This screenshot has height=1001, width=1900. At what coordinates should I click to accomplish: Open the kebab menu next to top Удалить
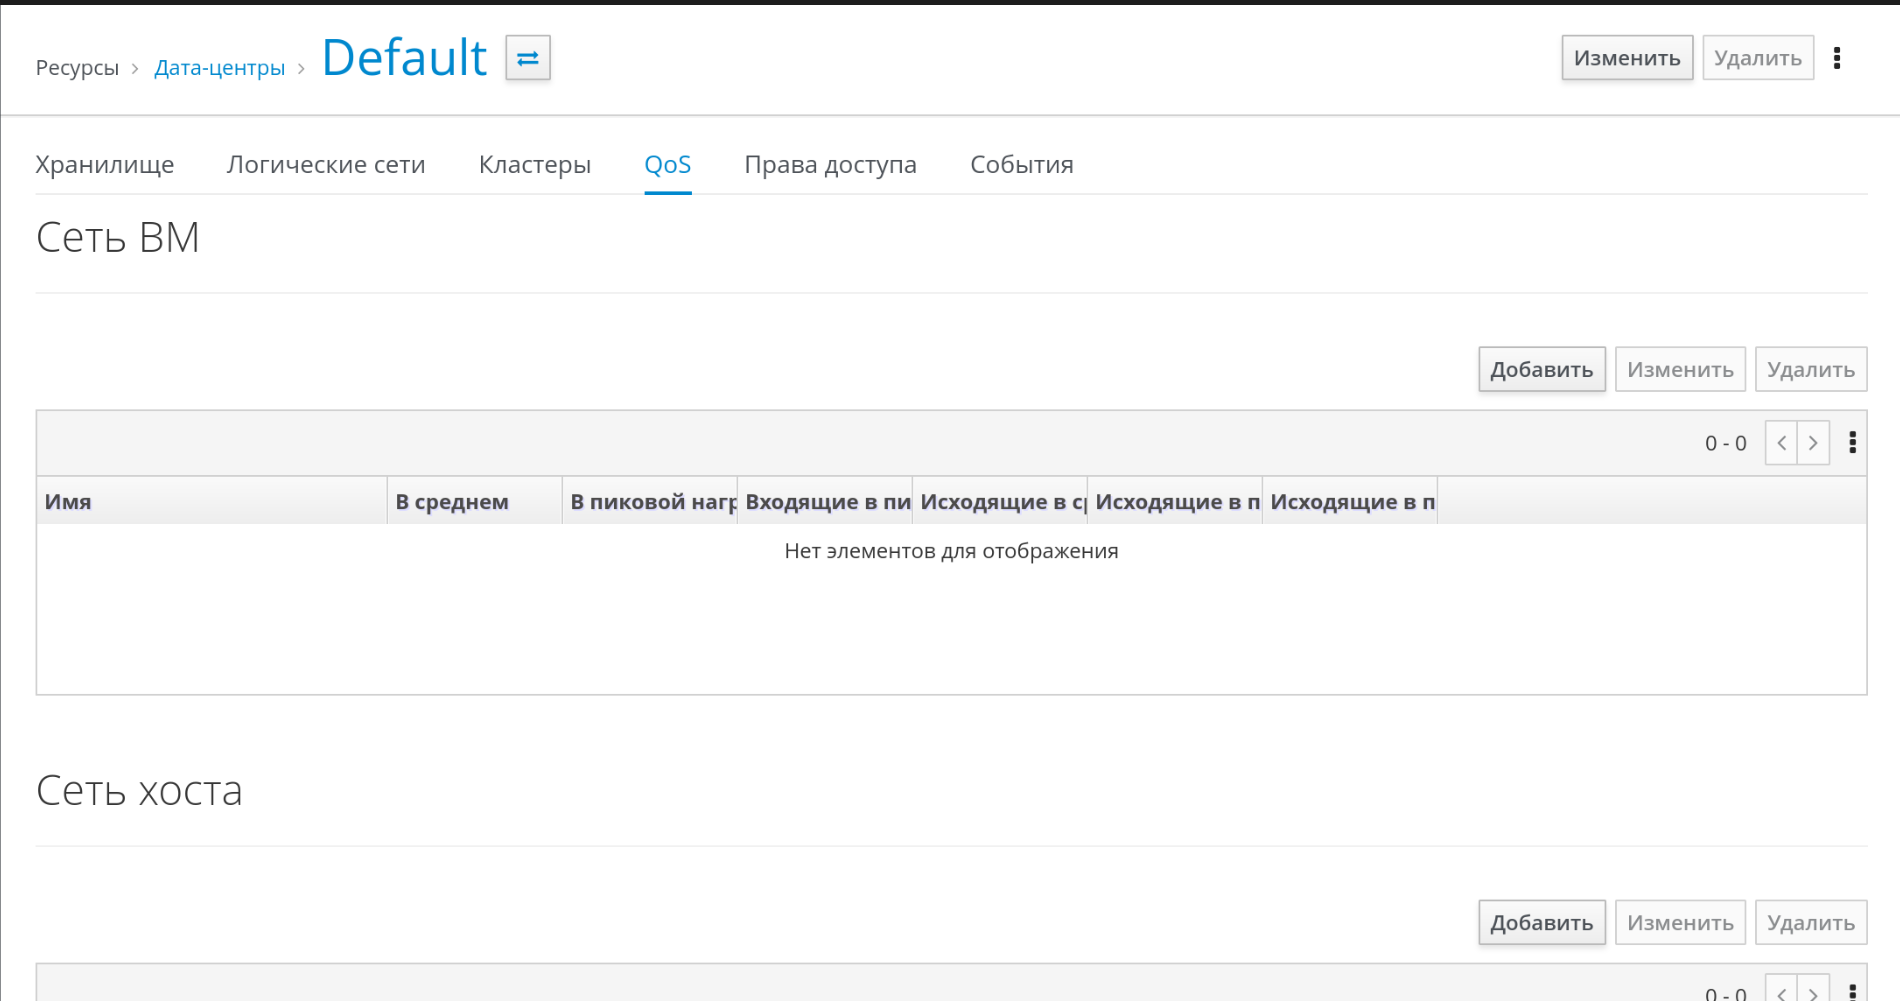1836,58
